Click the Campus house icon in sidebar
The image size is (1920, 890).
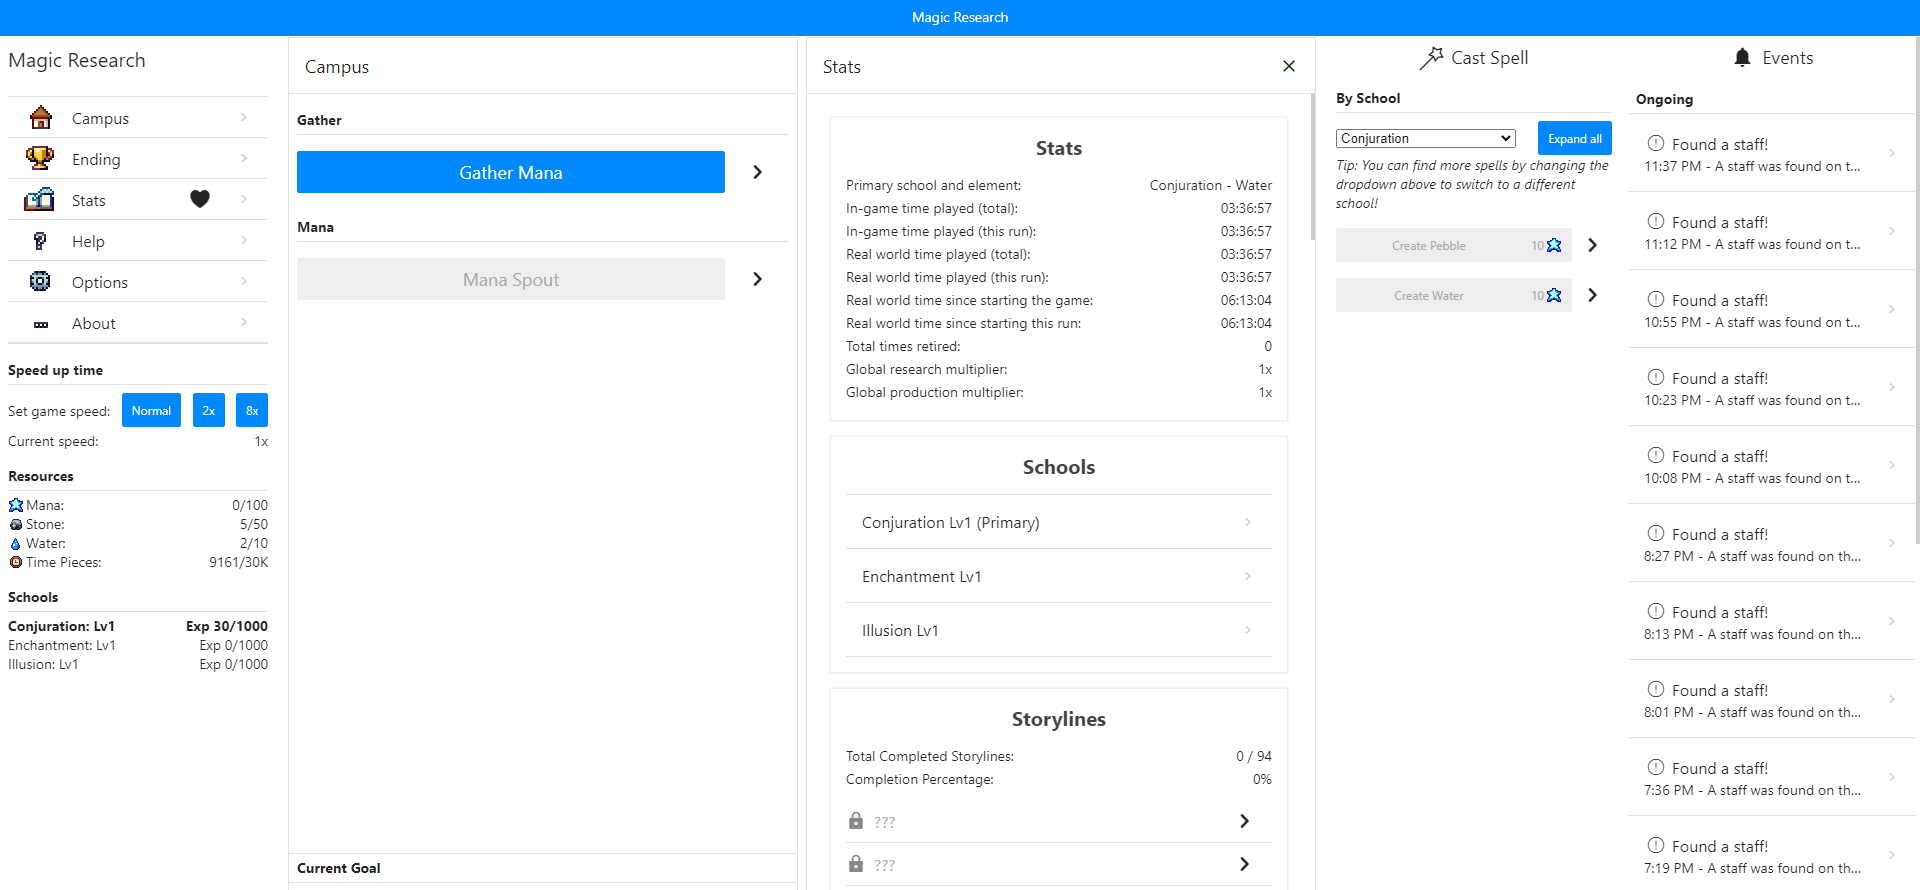41,118
